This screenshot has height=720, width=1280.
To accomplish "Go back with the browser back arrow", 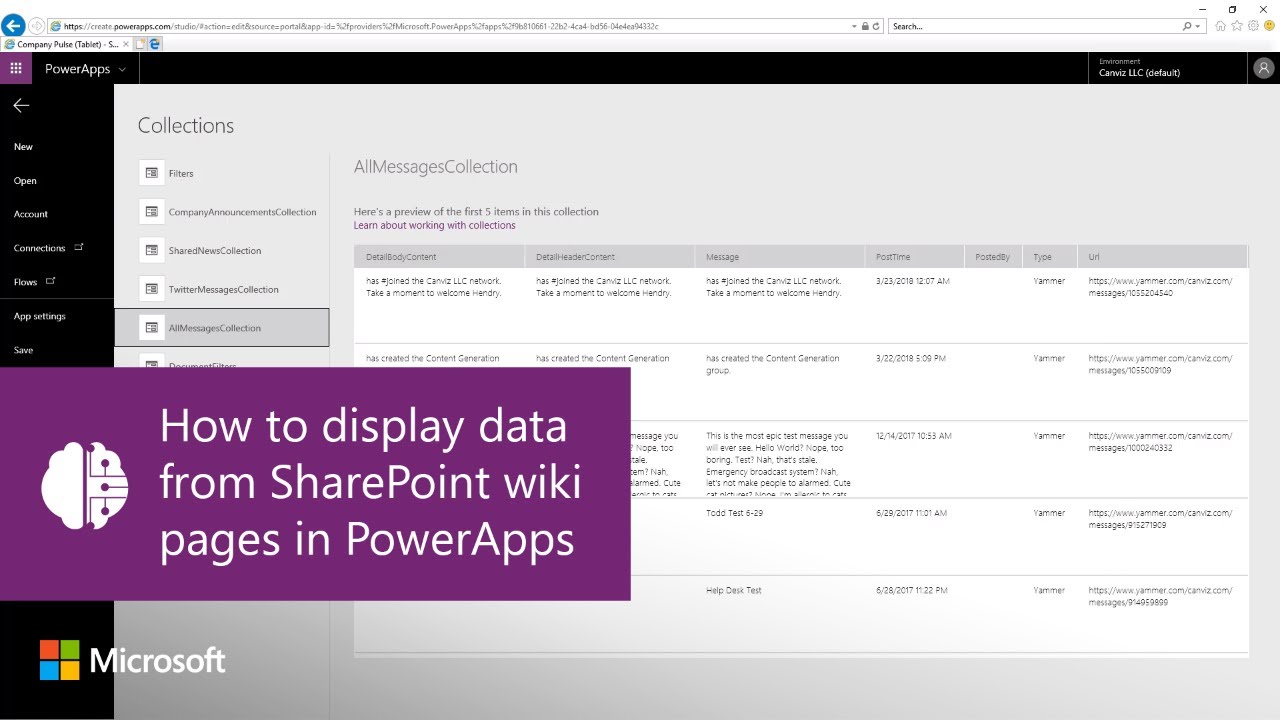I will click(13, 26).
